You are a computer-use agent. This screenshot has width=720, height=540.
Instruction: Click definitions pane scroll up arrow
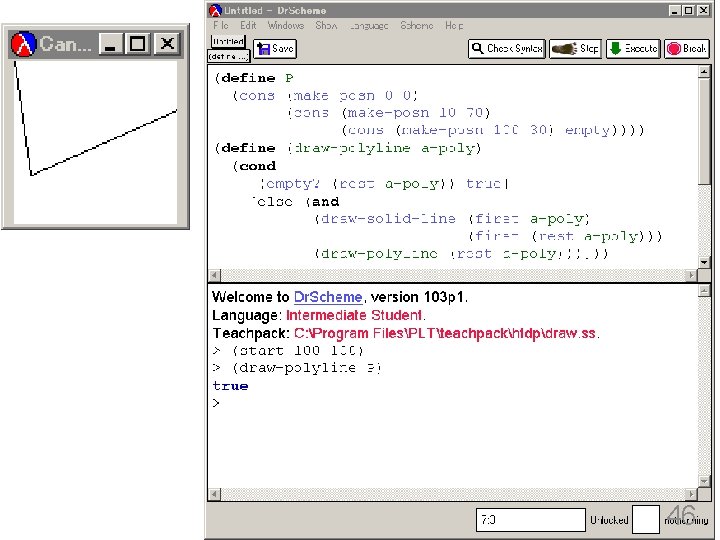[x=704, y=72]
